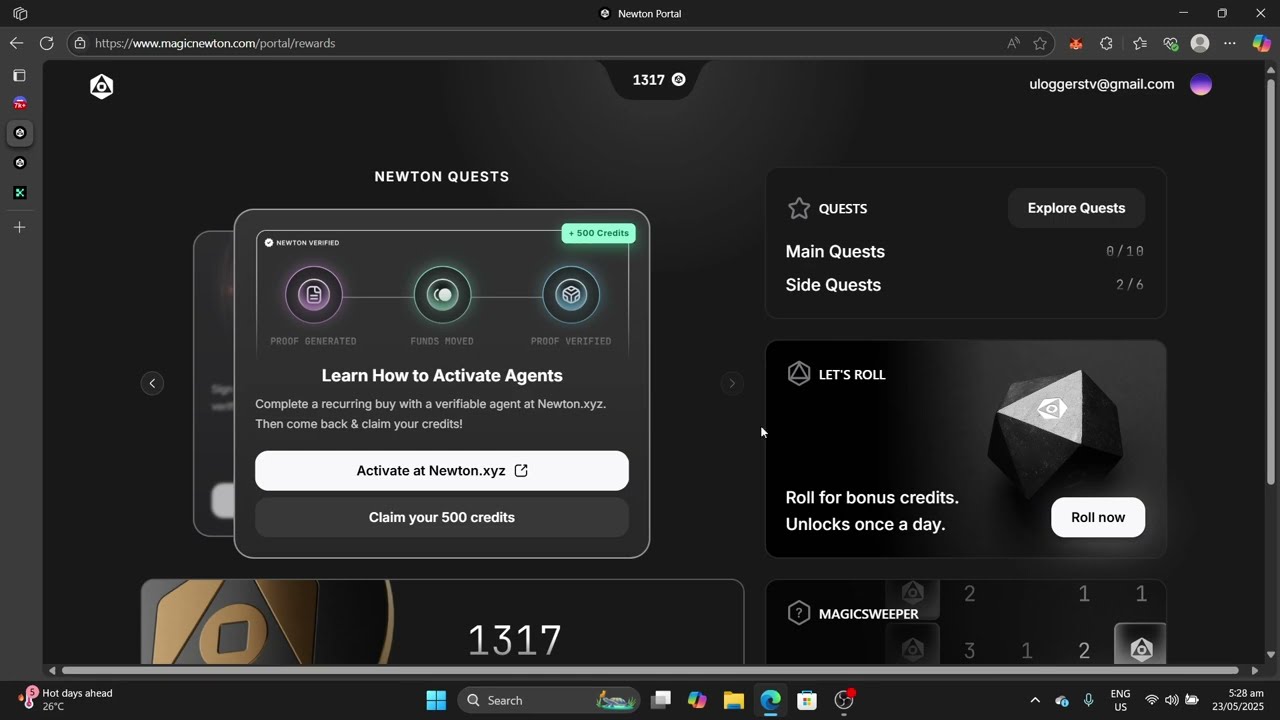Open the Copilot sidebar icon
Screen dimensions: 1280x720
click(x=1262, y=43)
